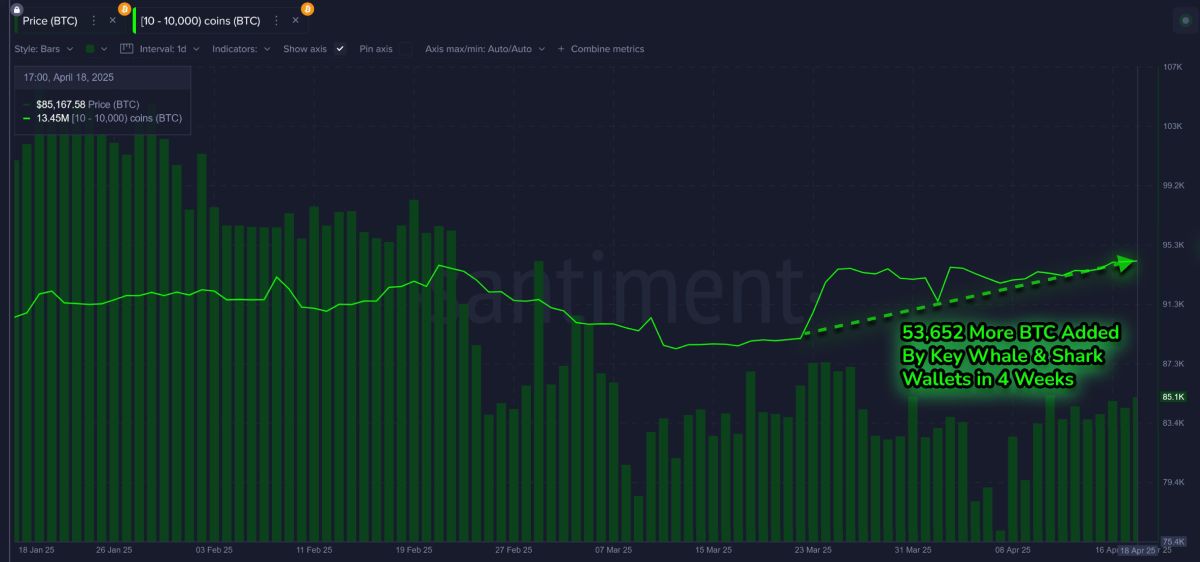Open the Interval: 1d dropdown

[x=170, y=48]
